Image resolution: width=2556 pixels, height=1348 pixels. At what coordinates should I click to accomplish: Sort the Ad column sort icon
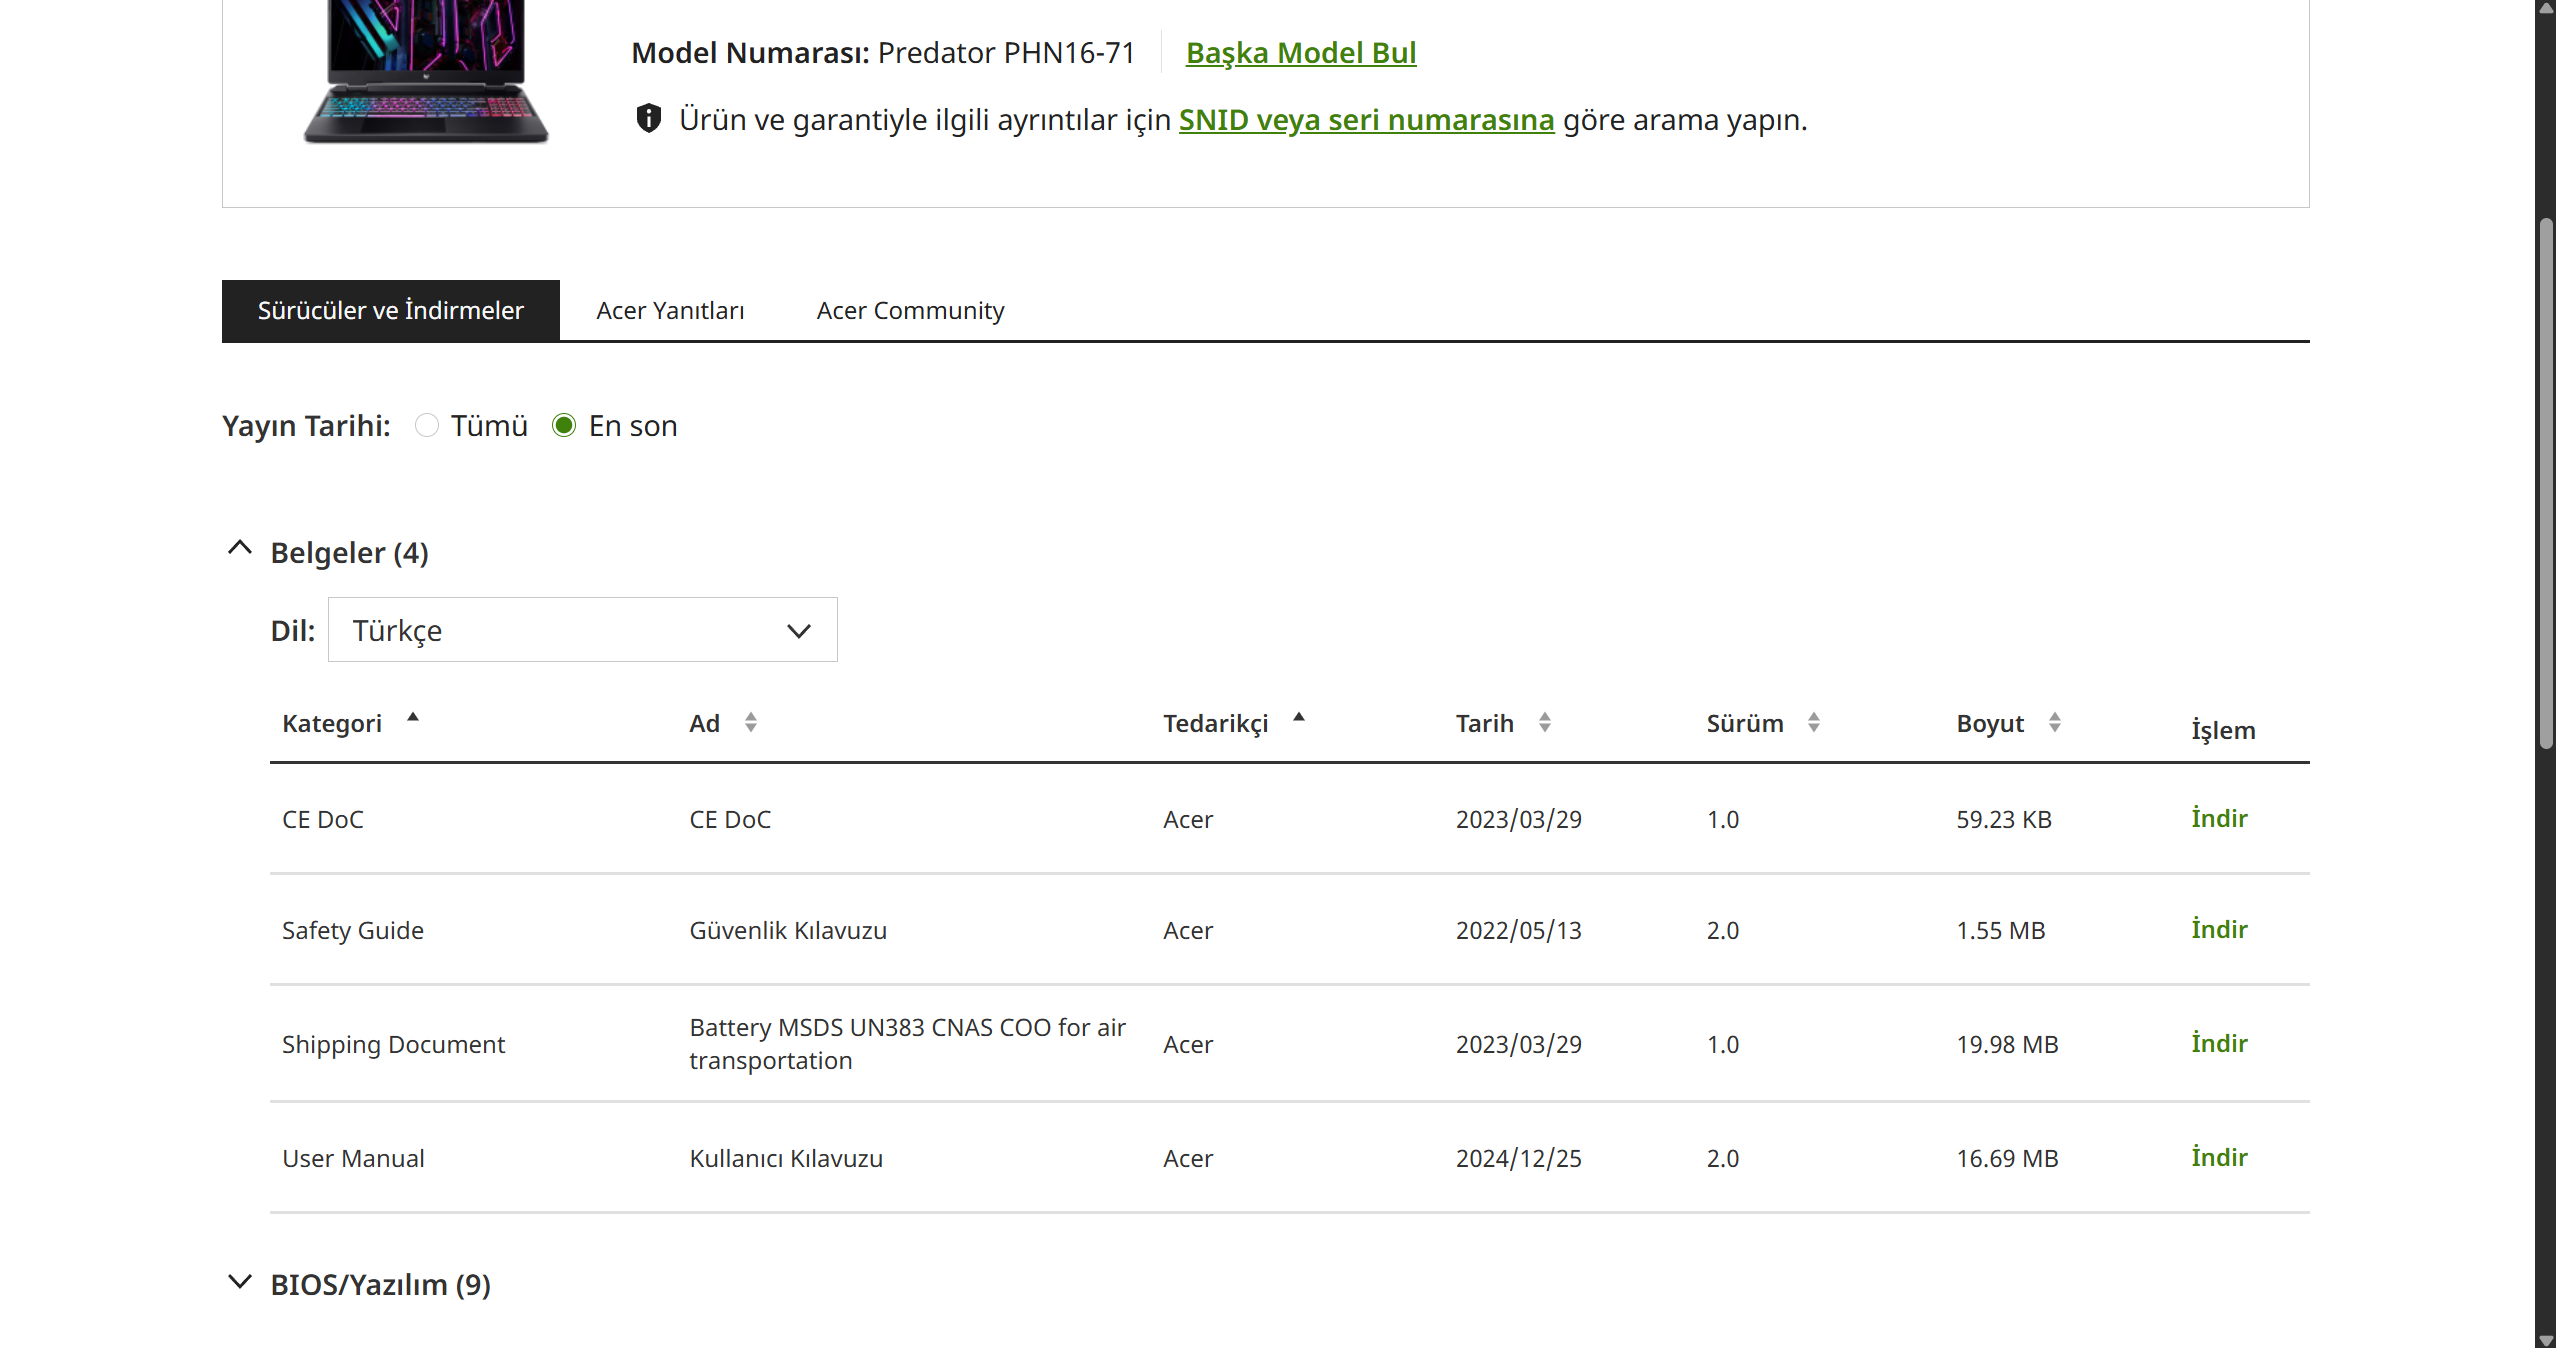click(750, 723)
